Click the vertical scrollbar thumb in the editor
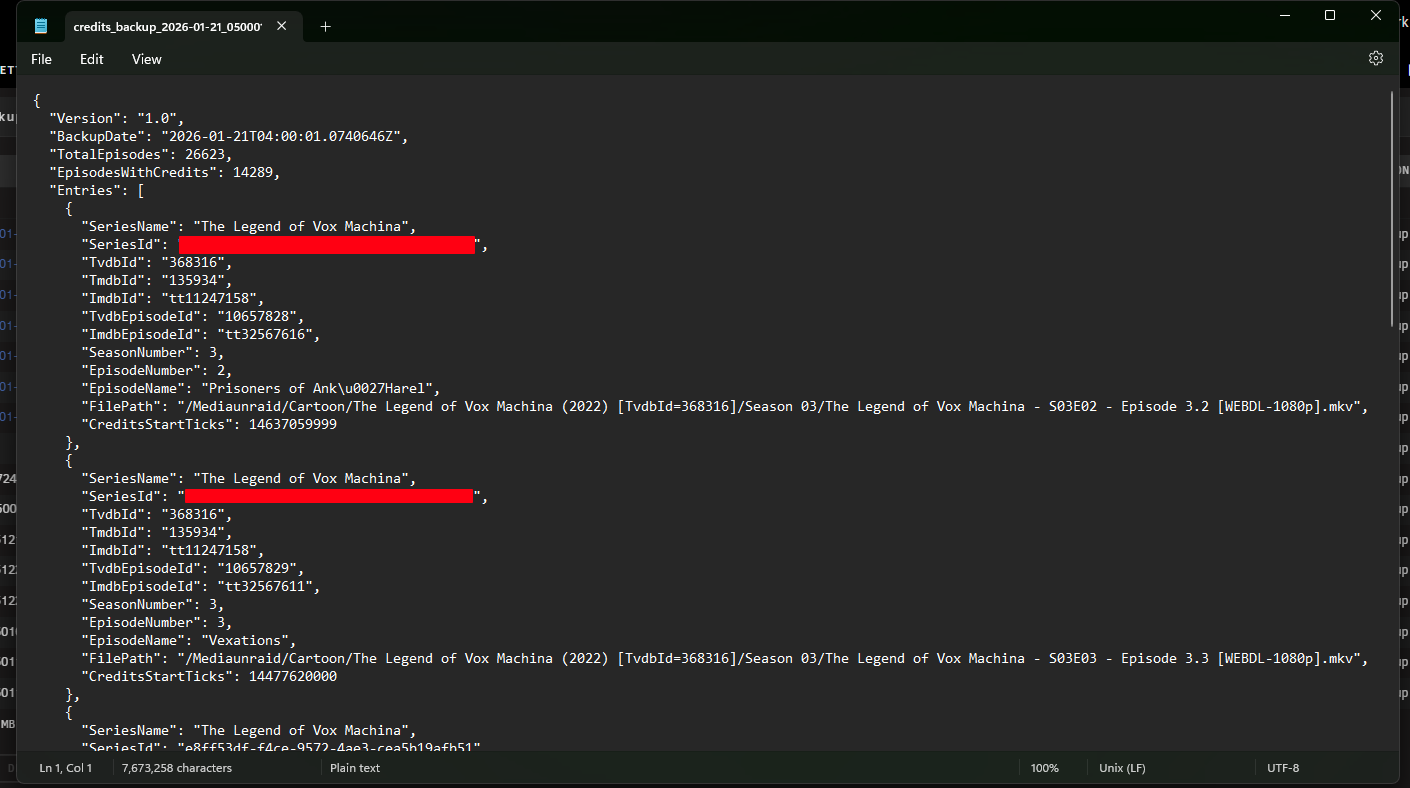 [x=1391, y=208]
